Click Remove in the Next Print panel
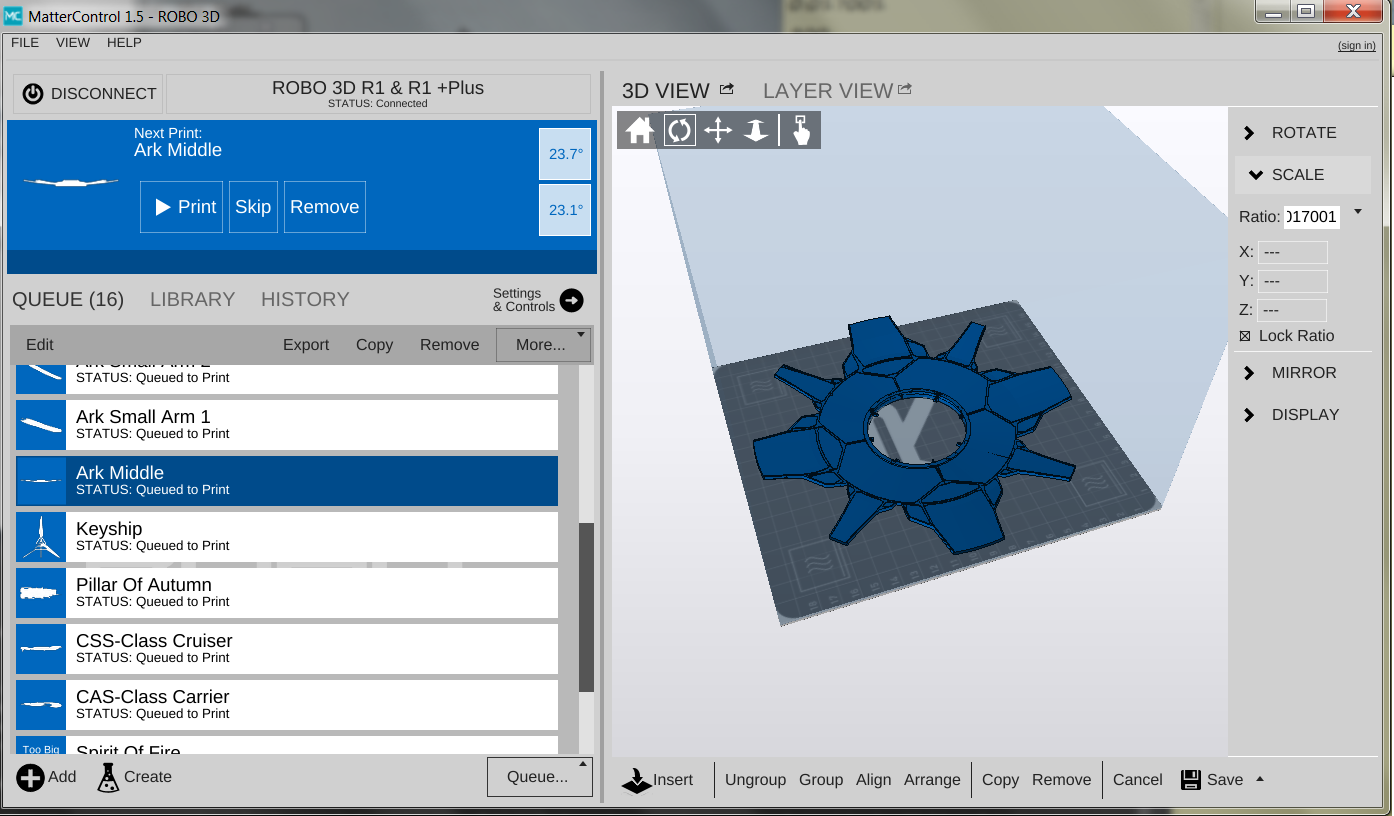 (325, 207)
